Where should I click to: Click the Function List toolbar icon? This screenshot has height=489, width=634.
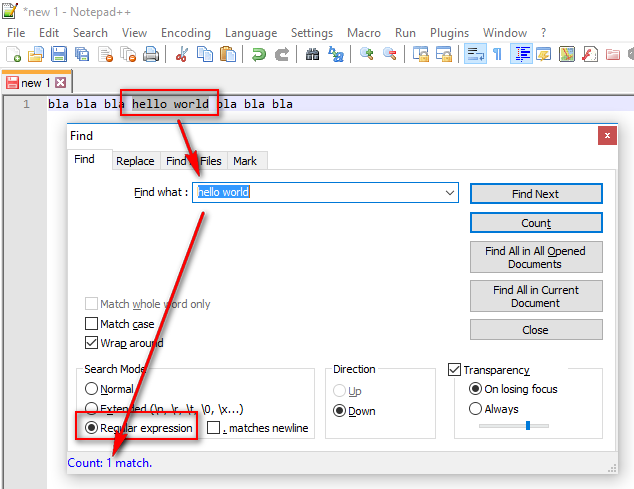(x=590, y=54)
